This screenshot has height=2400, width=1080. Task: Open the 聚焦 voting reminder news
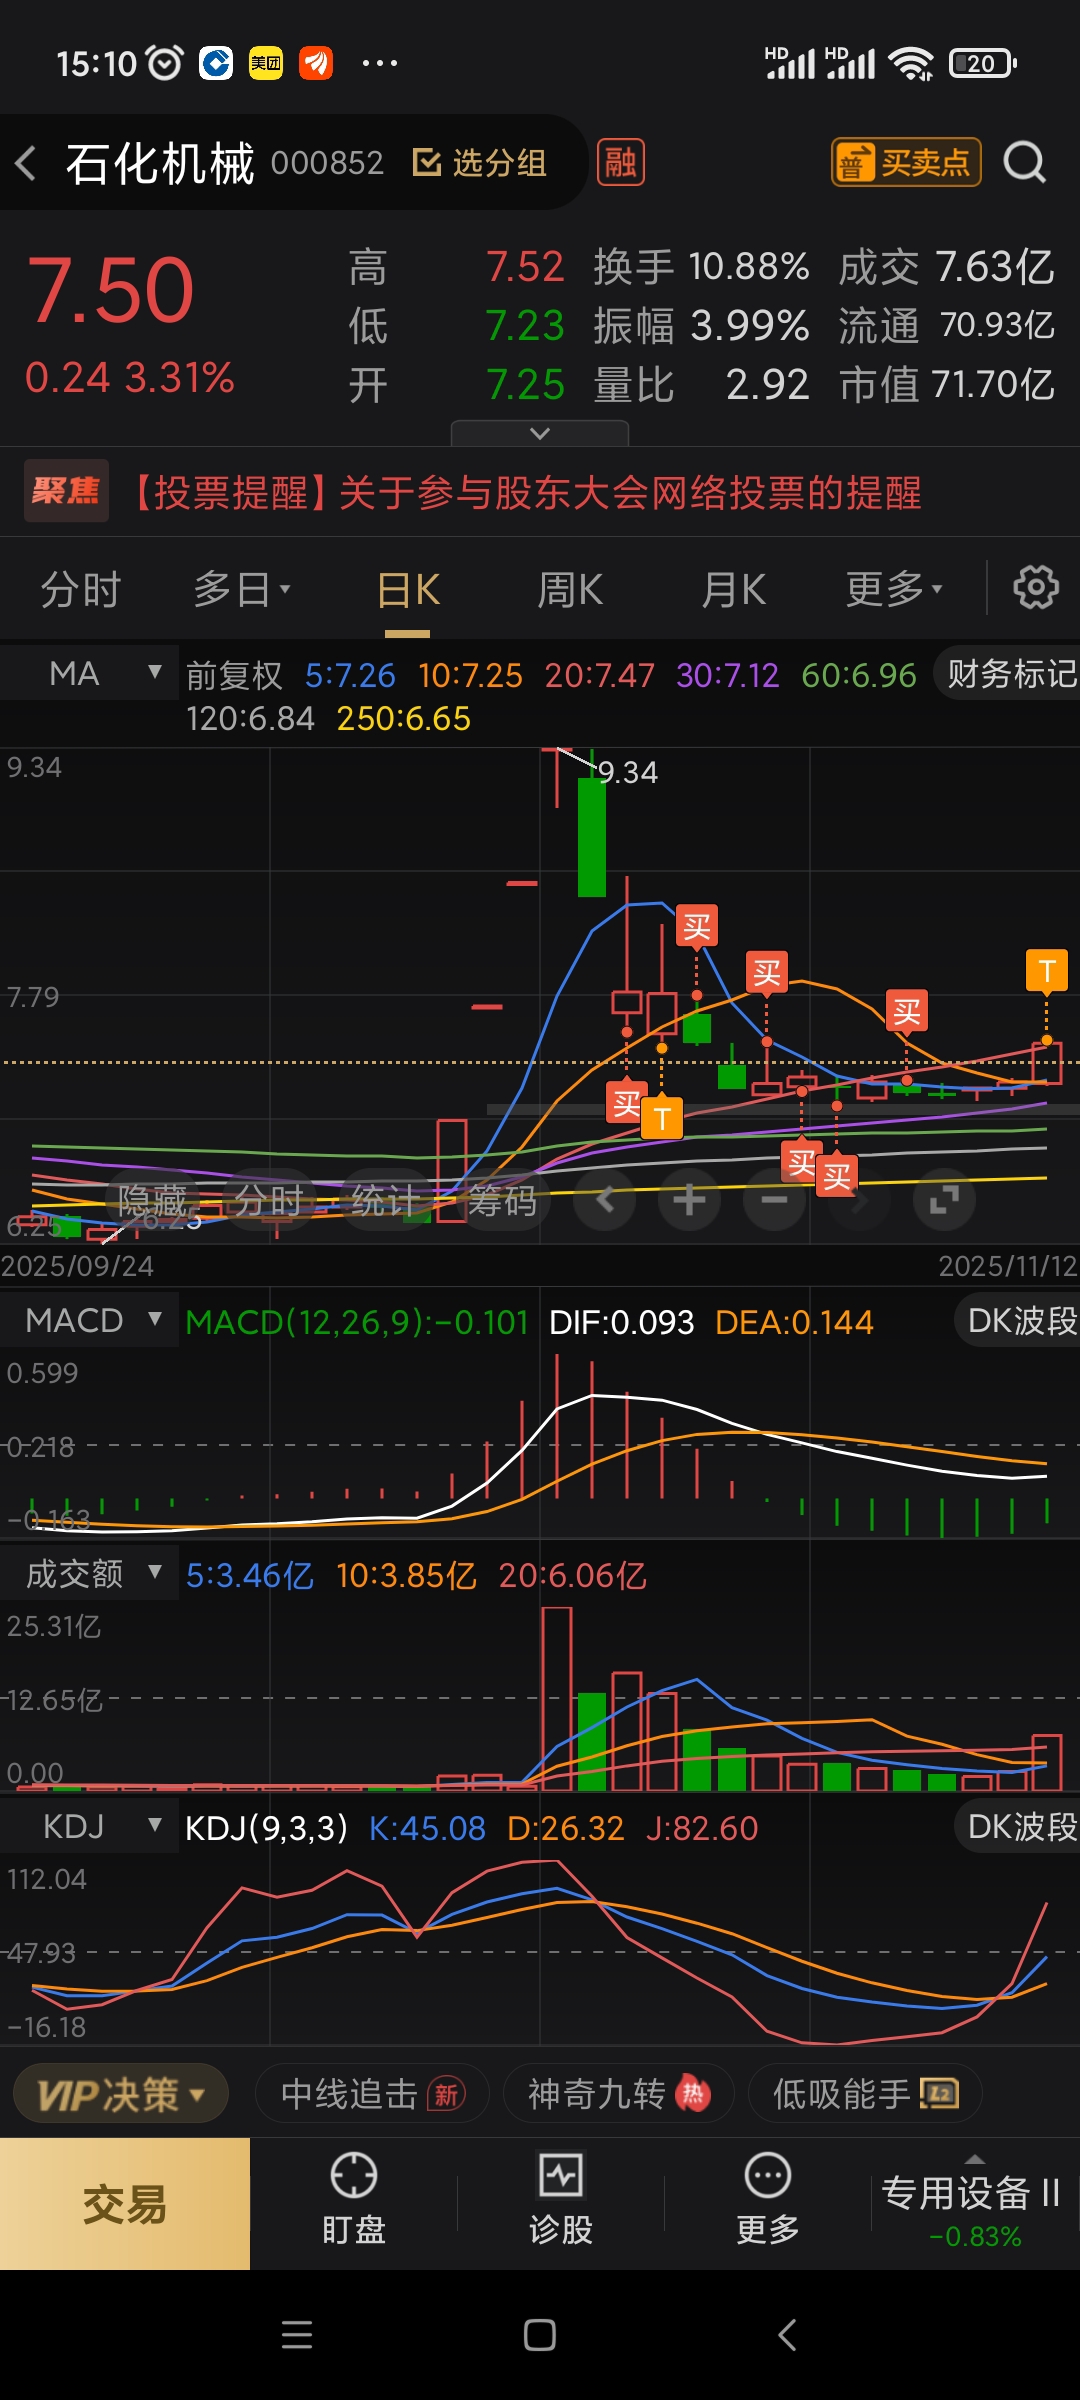tap(540, 492)
